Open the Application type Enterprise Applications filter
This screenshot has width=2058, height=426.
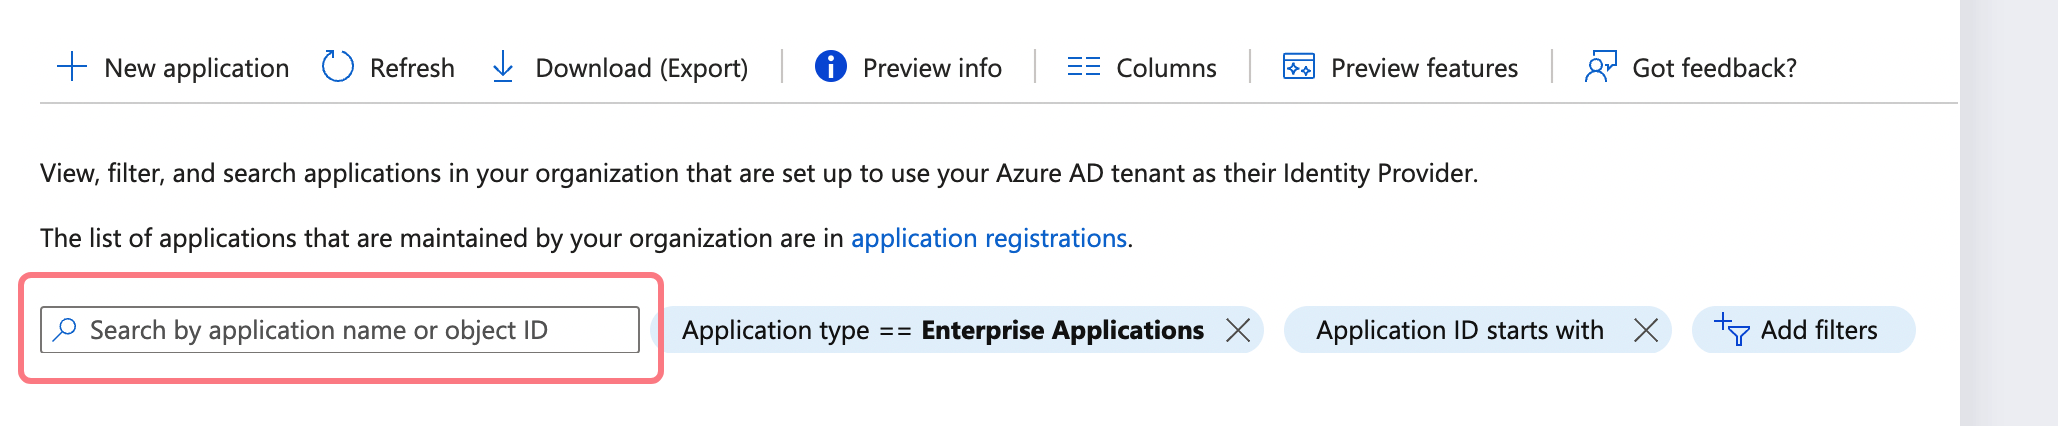point(942,330)
